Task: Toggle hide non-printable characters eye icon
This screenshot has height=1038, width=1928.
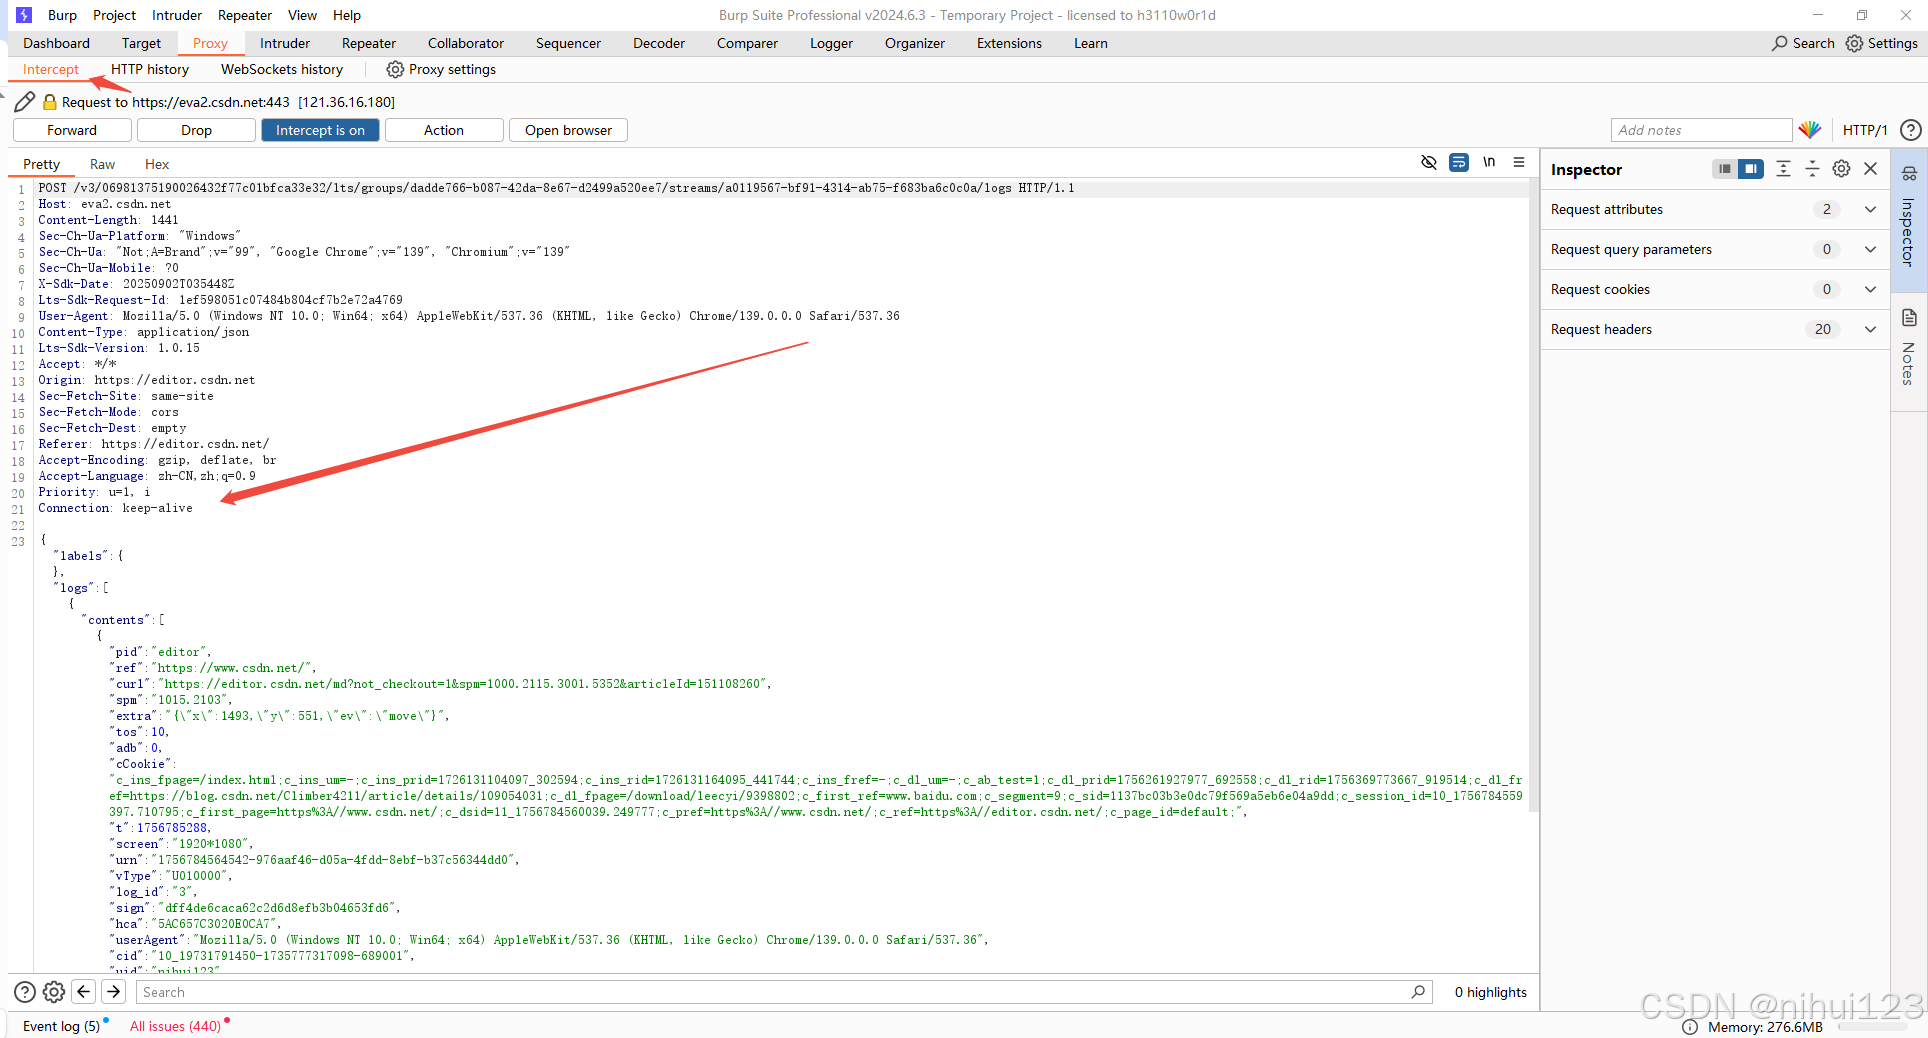Action: 1429,162
